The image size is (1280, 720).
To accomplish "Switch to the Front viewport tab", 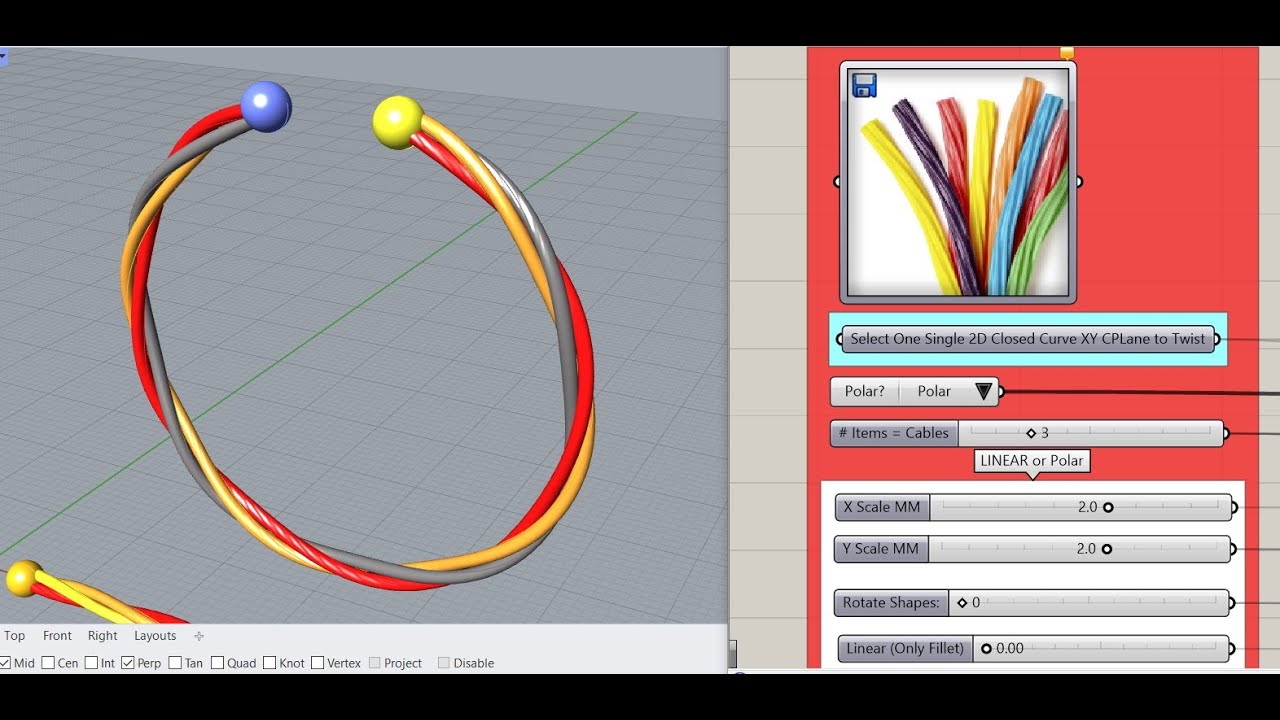I will (57, 635).
